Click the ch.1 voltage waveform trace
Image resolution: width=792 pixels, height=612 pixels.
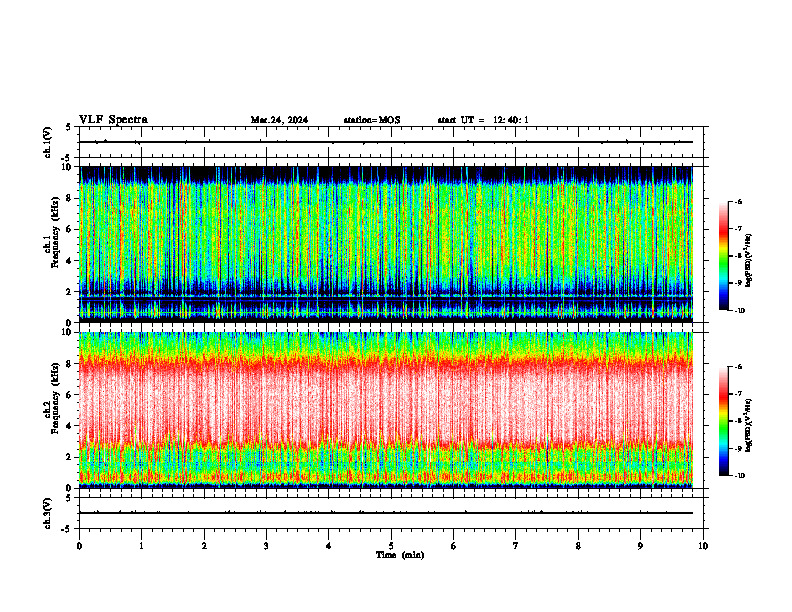(386, 142)
